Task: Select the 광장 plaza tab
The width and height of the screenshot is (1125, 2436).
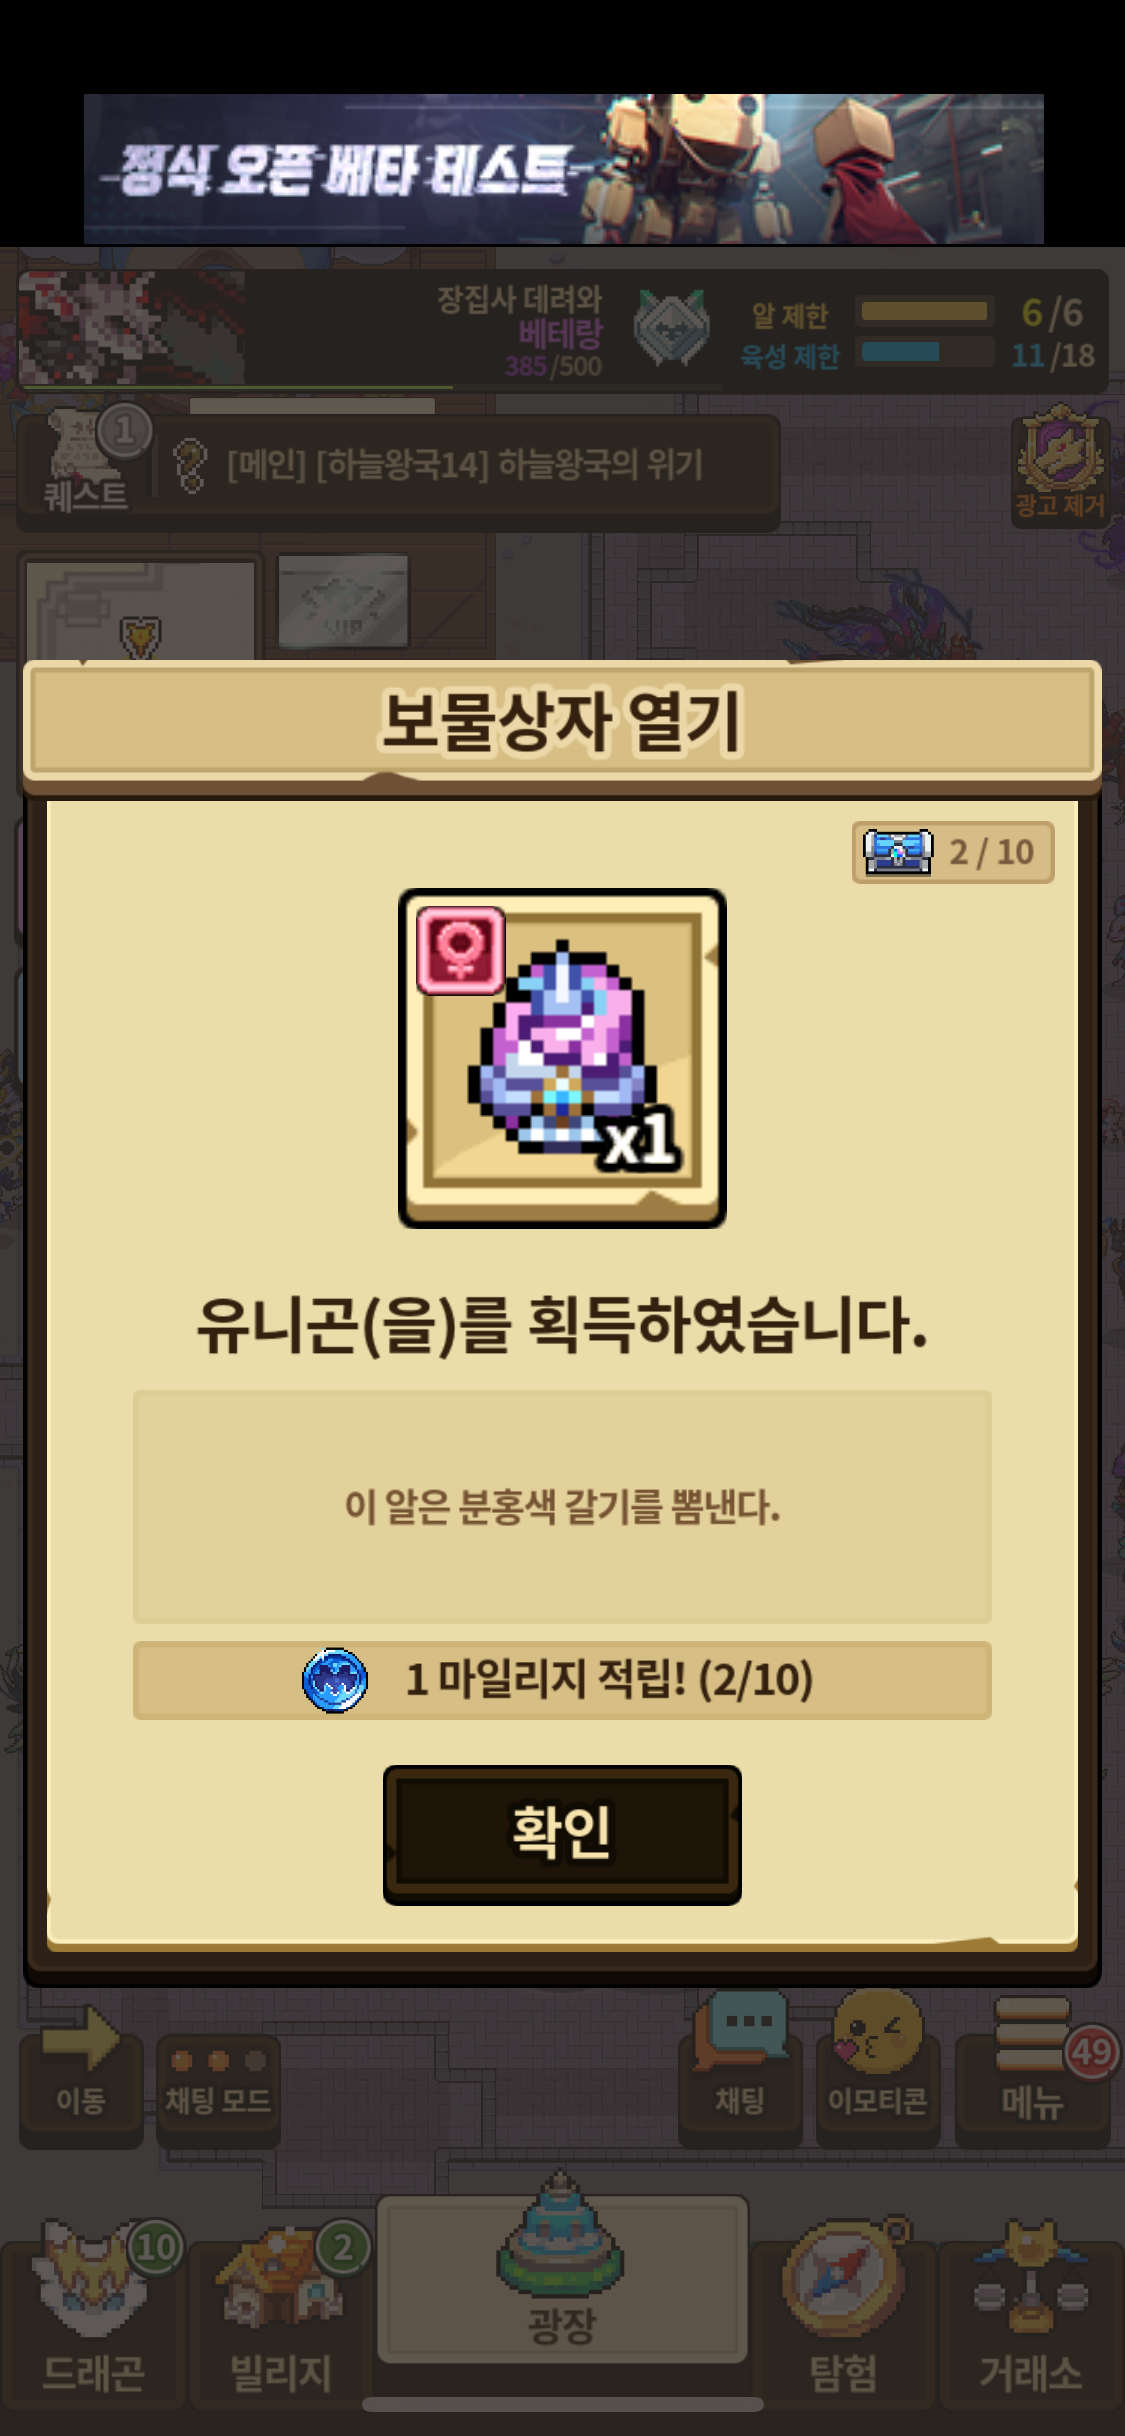Action: pyautogui.click(x=562, y=2281)
